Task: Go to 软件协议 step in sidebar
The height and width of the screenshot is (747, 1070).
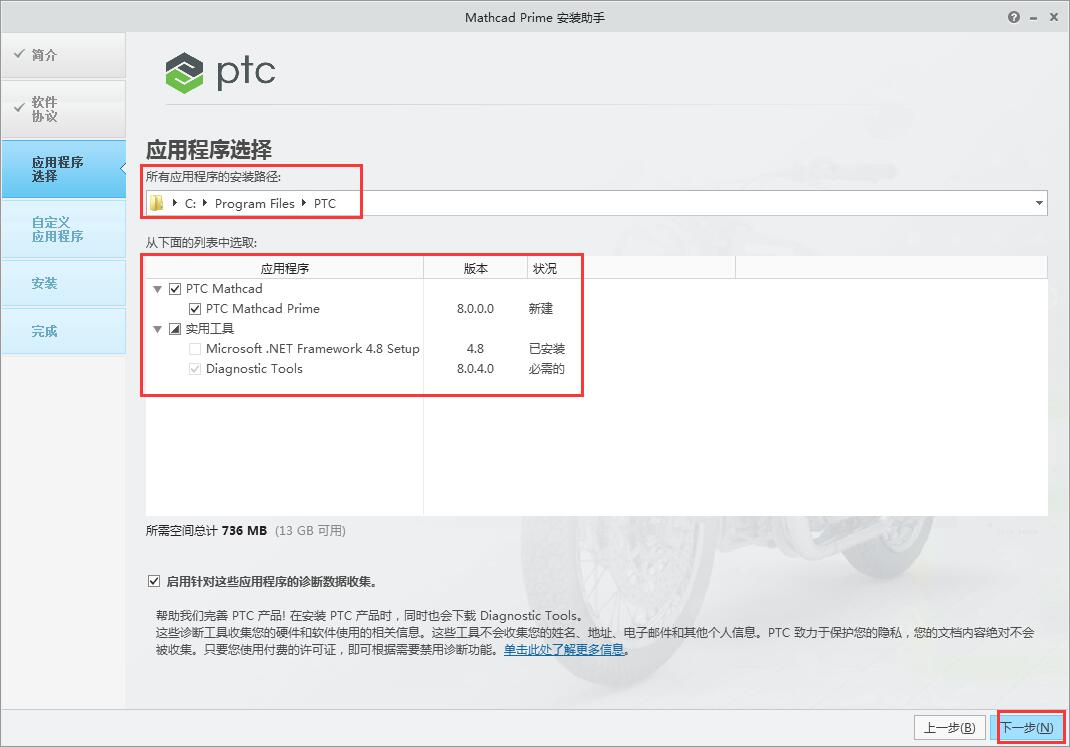Action: pyautogui.click(x=63, y=109)
